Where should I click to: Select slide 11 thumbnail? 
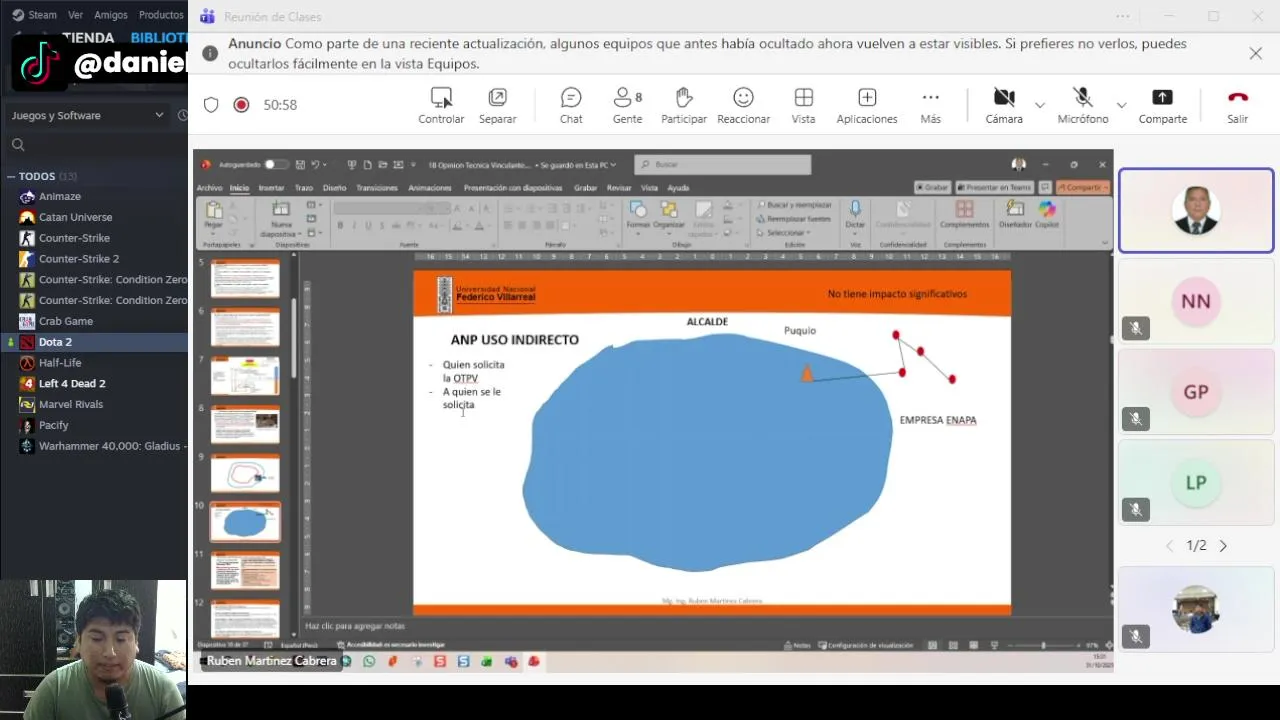245,570
